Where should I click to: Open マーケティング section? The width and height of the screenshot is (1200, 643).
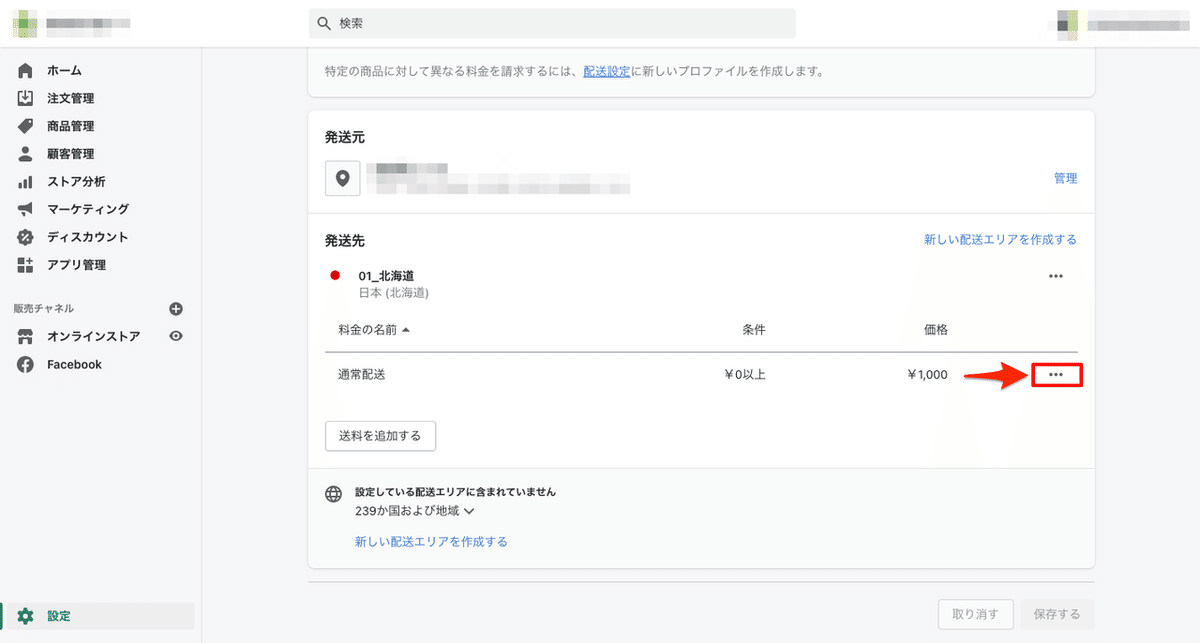[88, 209]
